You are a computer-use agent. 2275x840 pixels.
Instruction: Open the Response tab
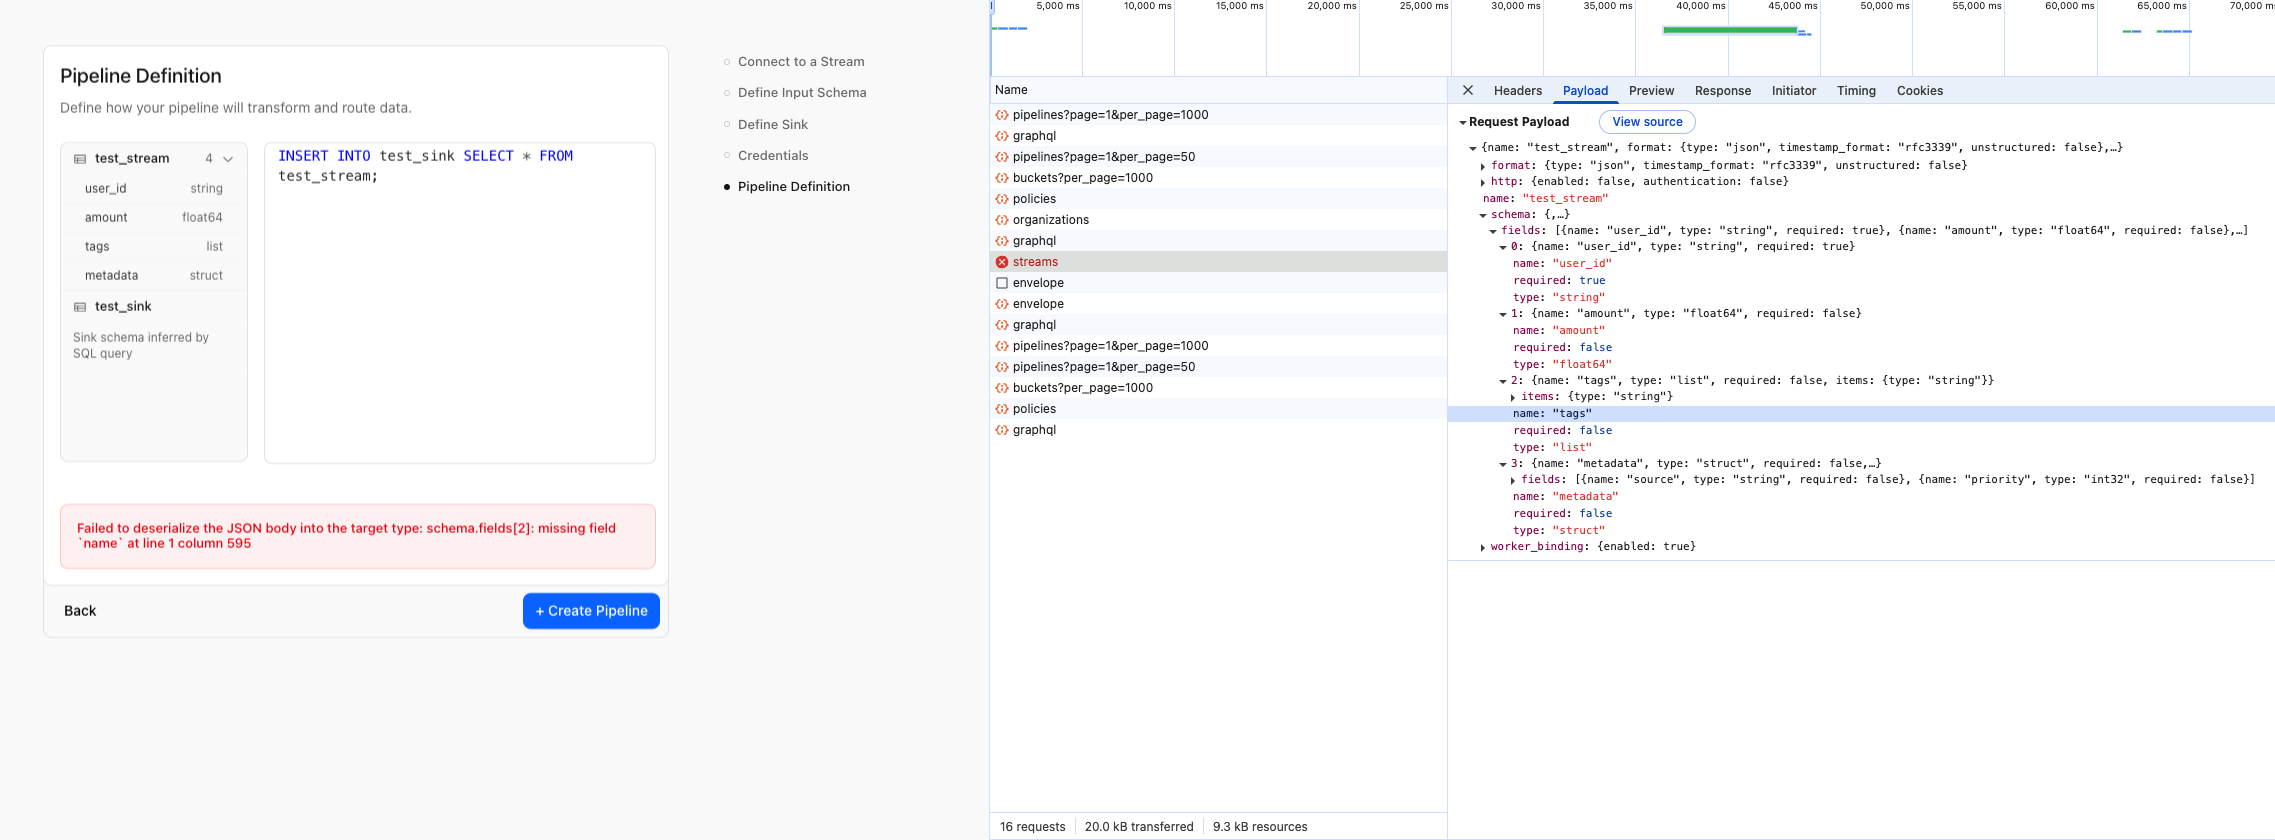tap(1722, 91)
